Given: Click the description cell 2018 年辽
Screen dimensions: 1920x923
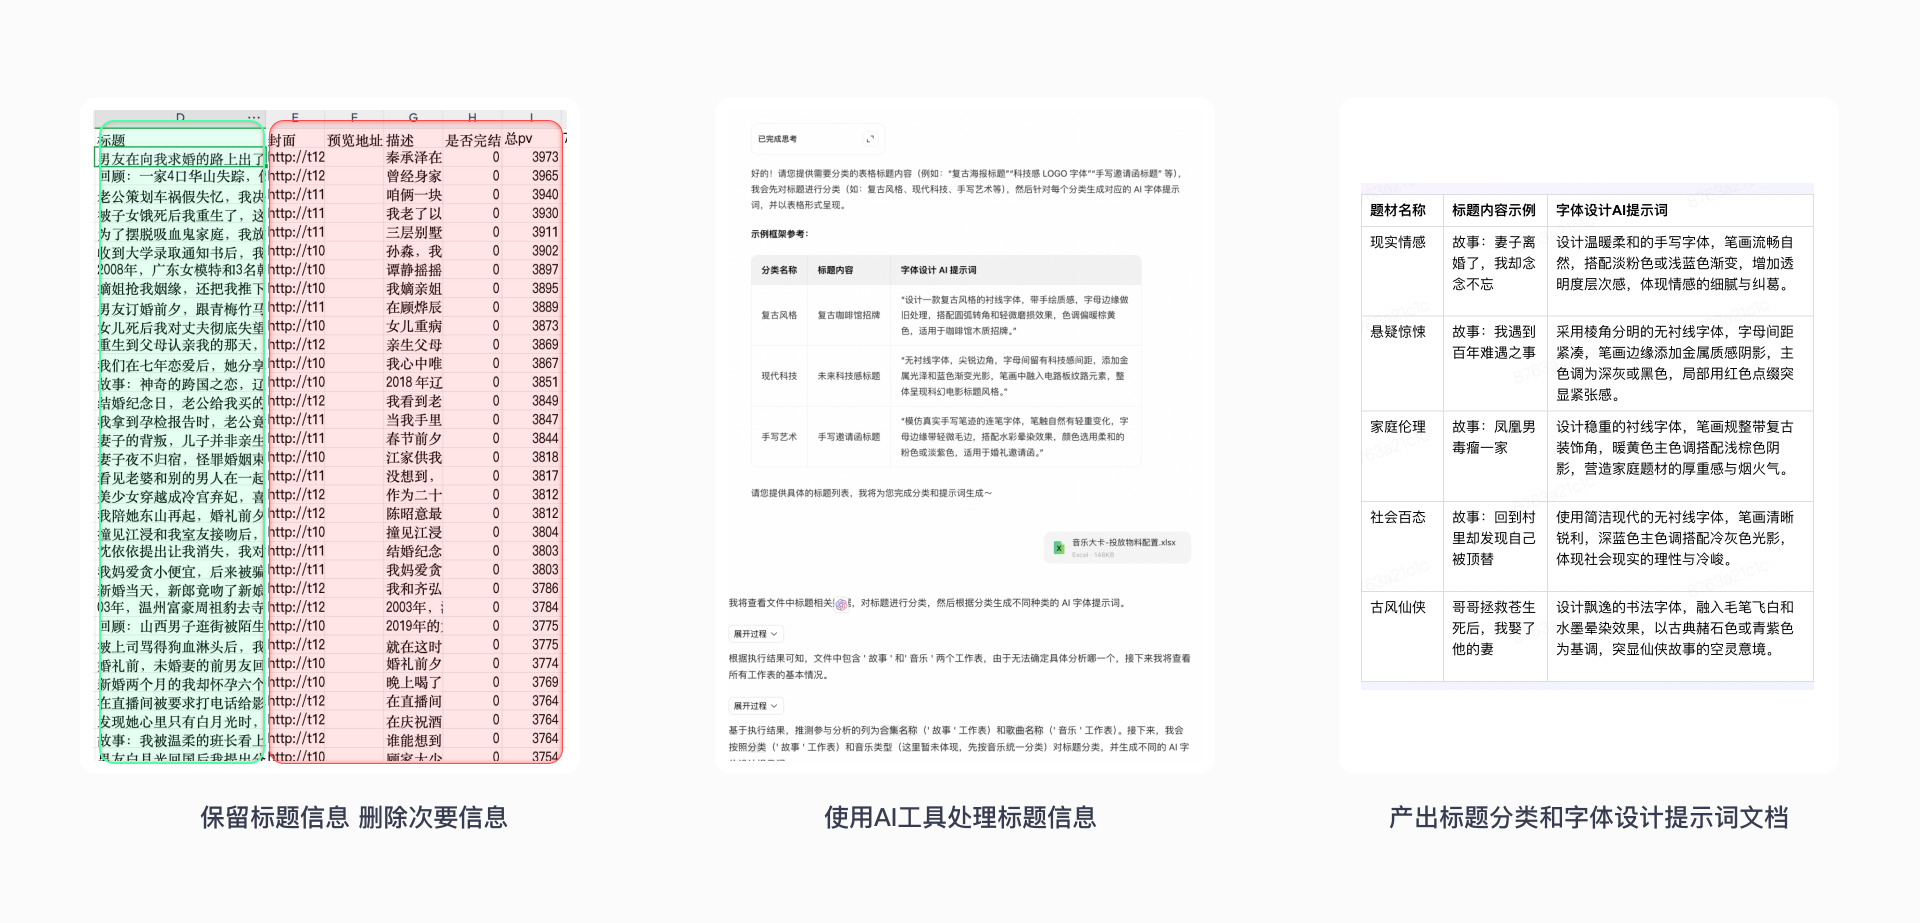Looking at the screenshot, I should (414, 382).
